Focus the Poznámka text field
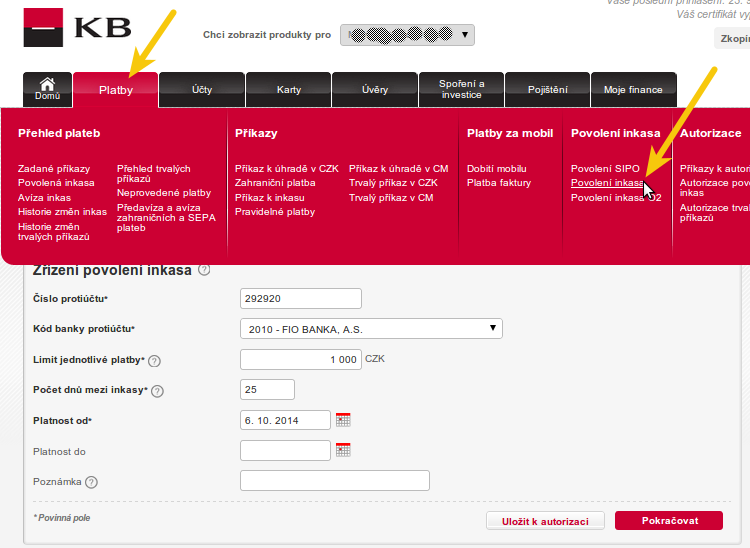750x548 pixels. pos(335,481)
